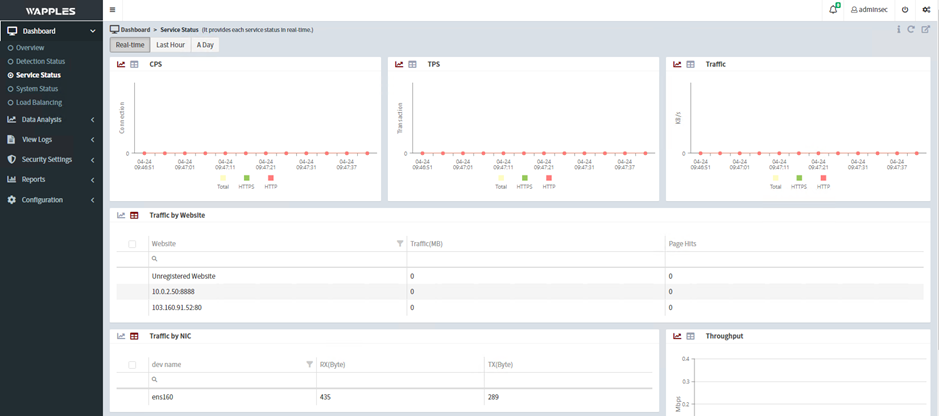Click the power logout icon
The image size is (939, 416).
pos(905,10)
